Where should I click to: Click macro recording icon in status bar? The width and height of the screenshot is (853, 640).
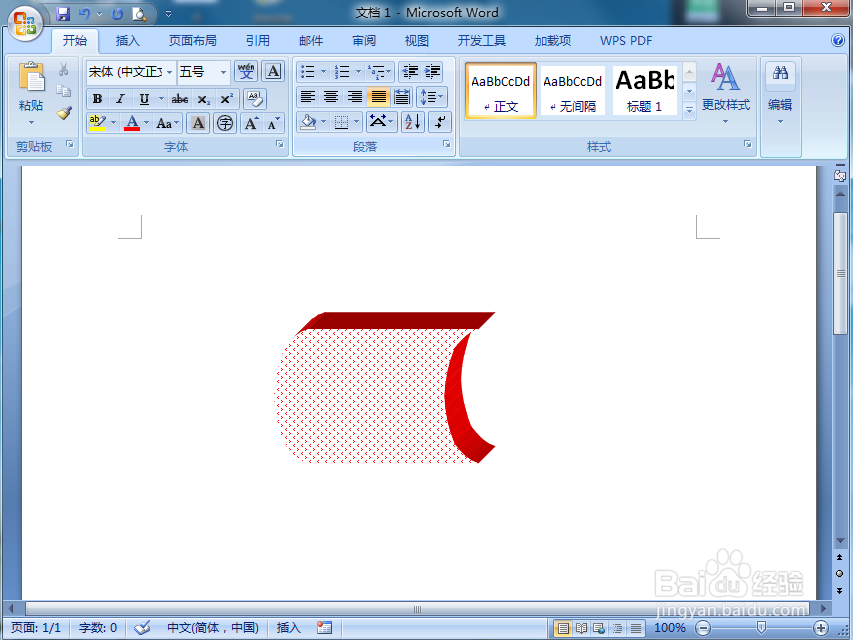point(325,627)
